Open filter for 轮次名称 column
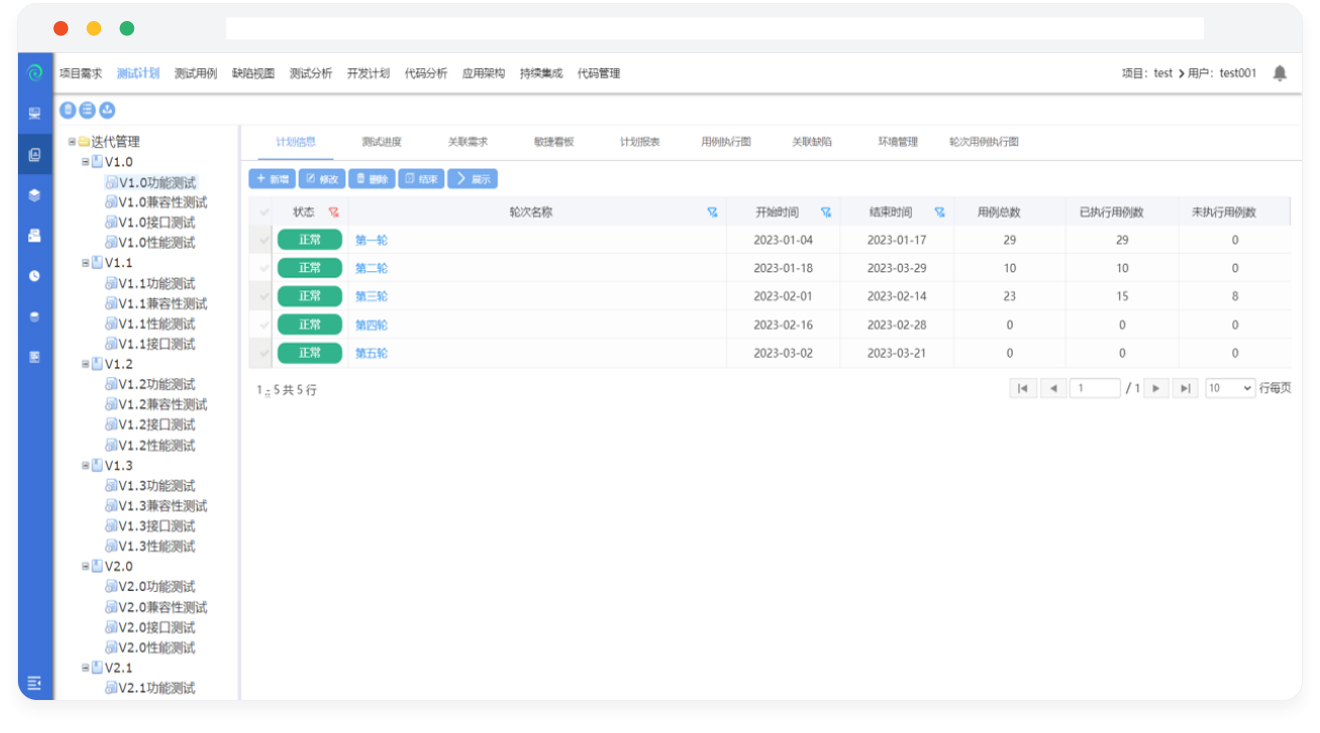The height and width of the screenshot is (733, 1320). 712,212
